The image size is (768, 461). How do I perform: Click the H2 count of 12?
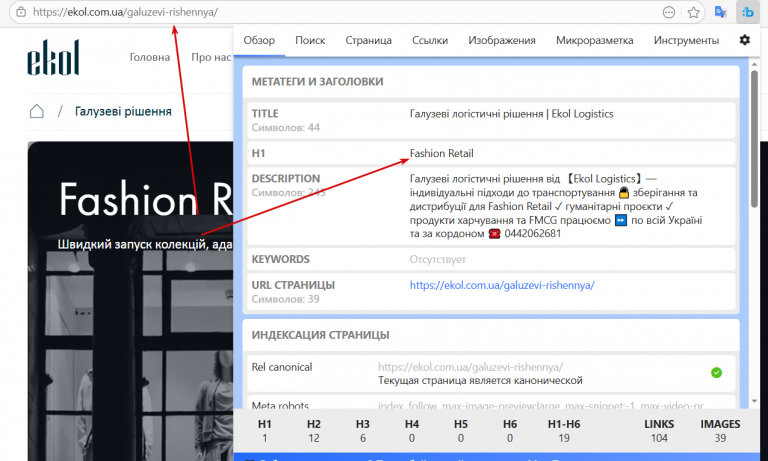pos(313,431)
